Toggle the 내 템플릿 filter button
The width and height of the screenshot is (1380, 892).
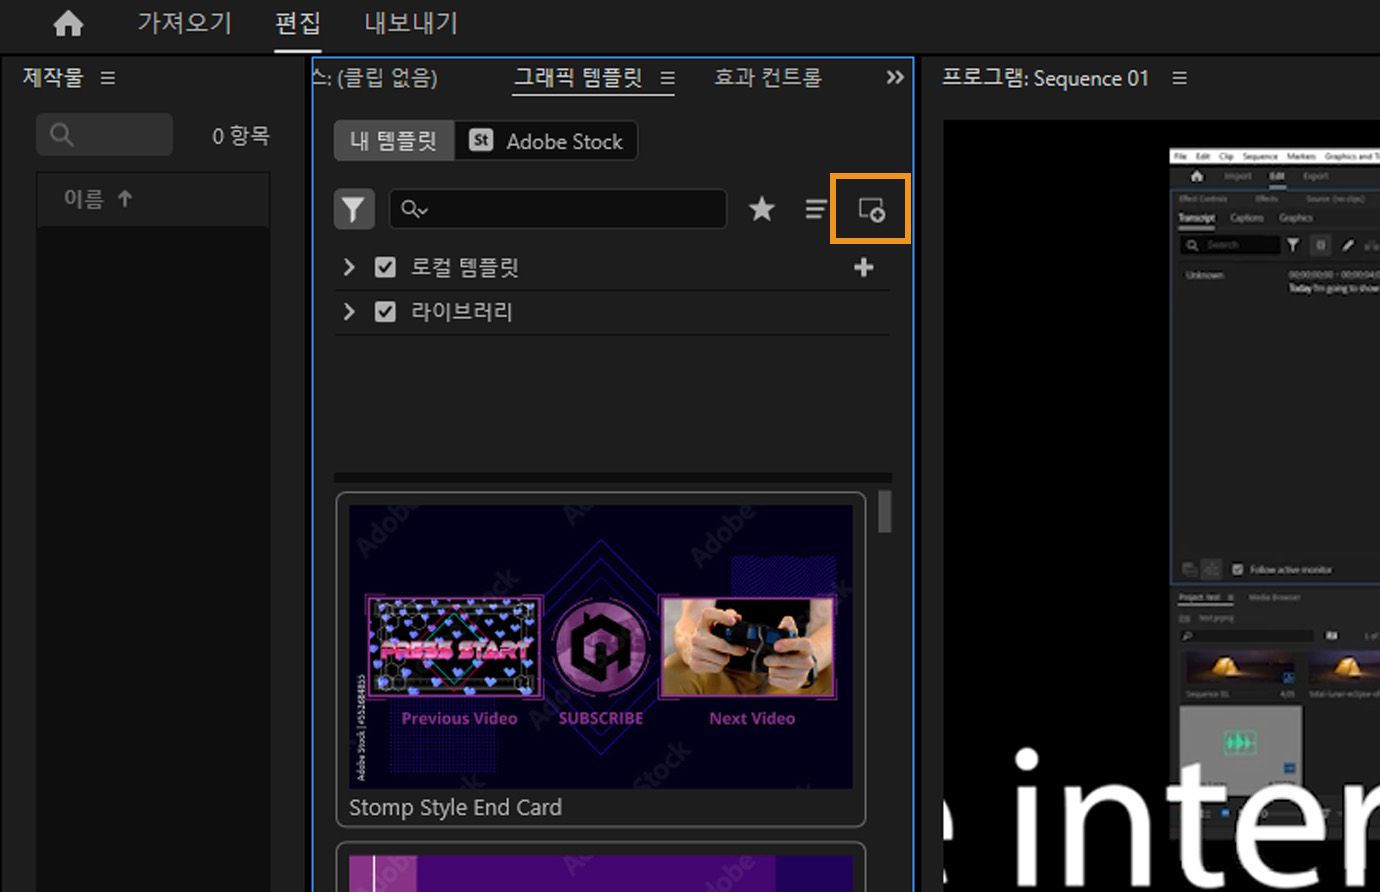pos(392,141)
